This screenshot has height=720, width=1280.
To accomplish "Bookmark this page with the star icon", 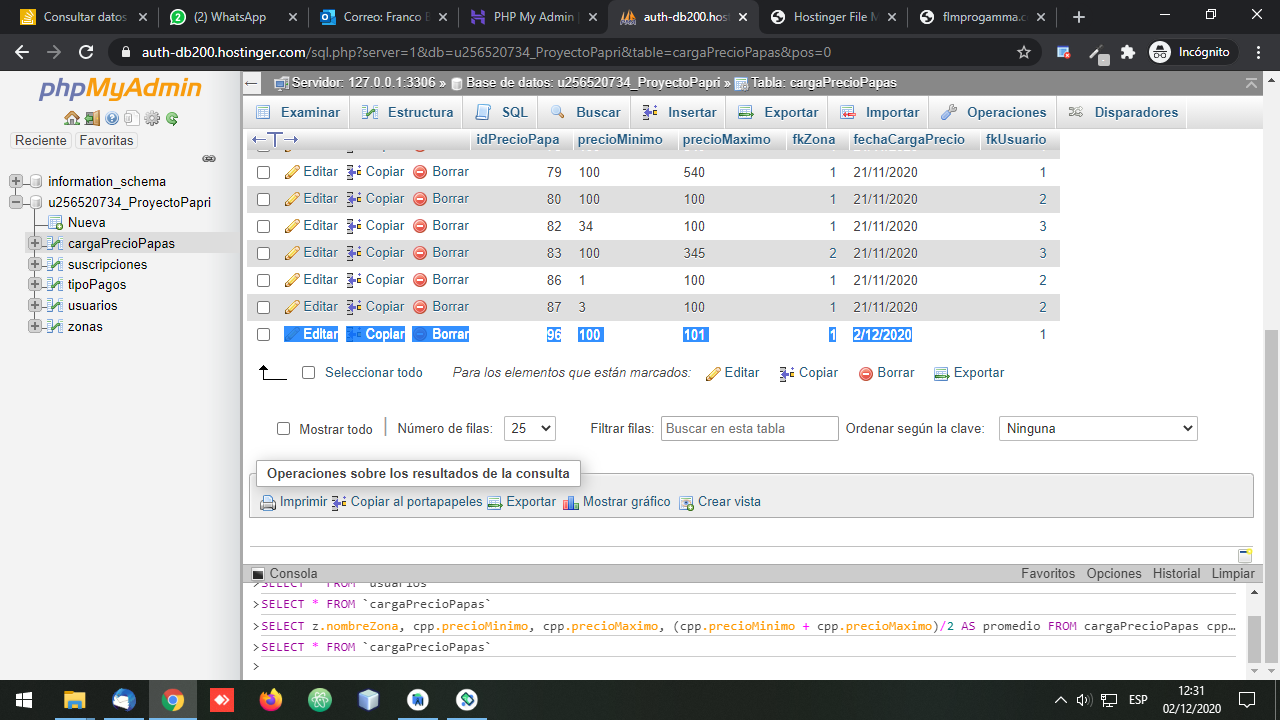I will point(1024,52).
